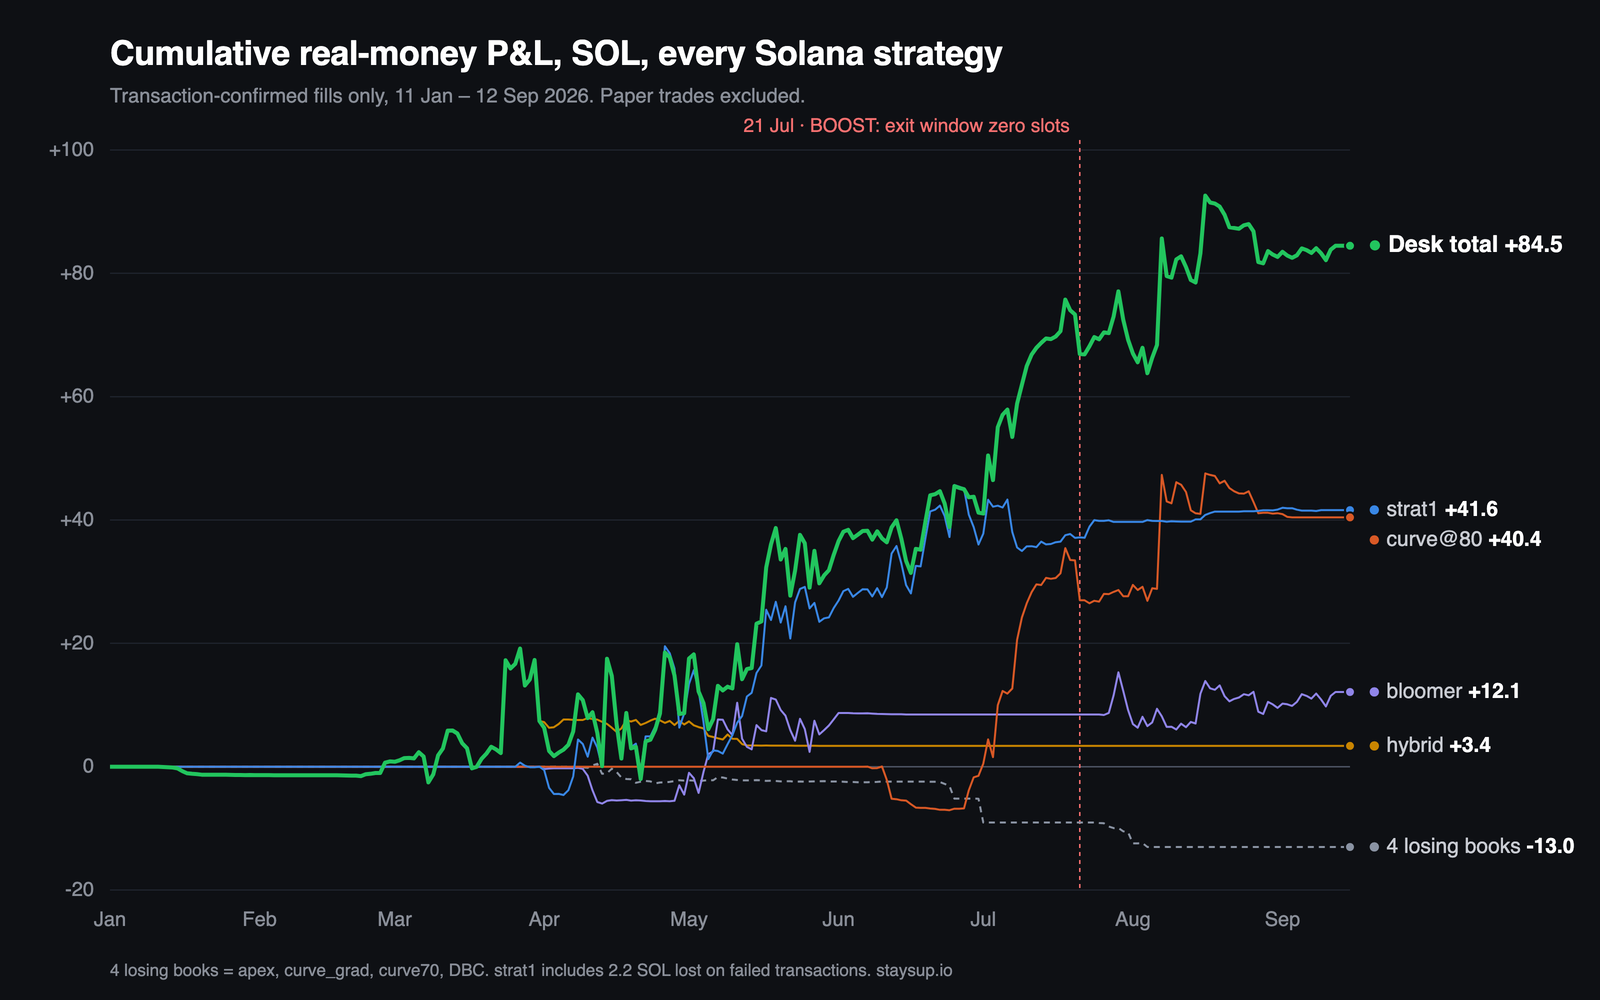Click the 21 Jul BOOST annotation text
Image resolution: width=1600 pixels, height=1000 pixels.
pyautogui.click(x=906, y=126)
